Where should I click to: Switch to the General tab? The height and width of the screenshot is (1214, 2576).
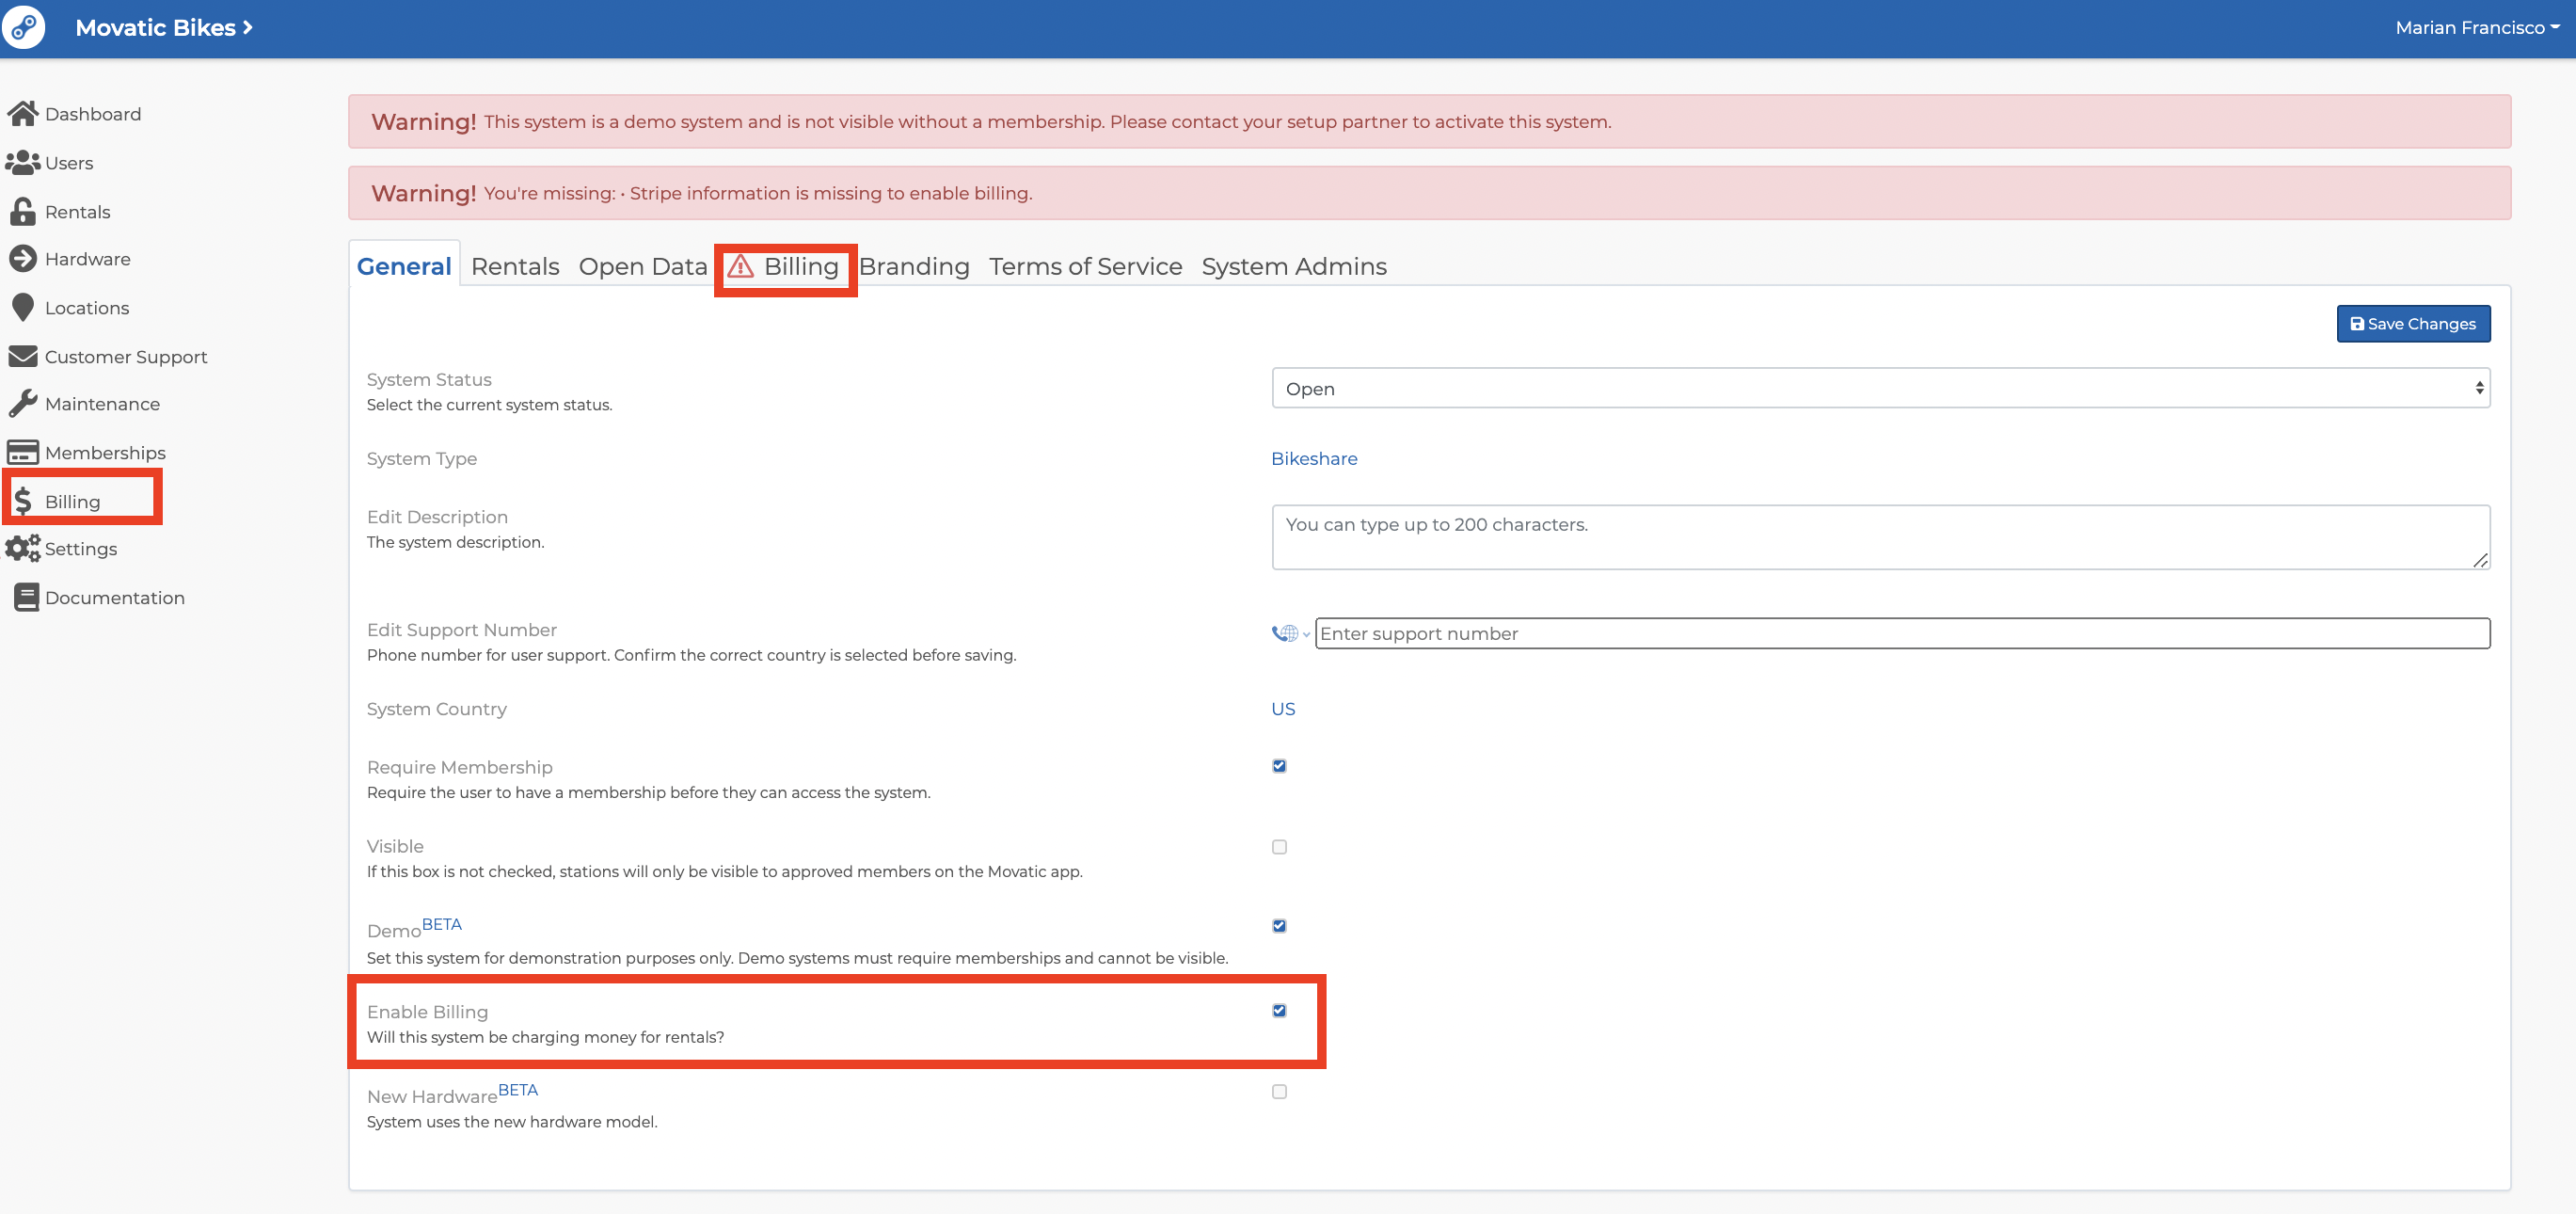point(404,266)
